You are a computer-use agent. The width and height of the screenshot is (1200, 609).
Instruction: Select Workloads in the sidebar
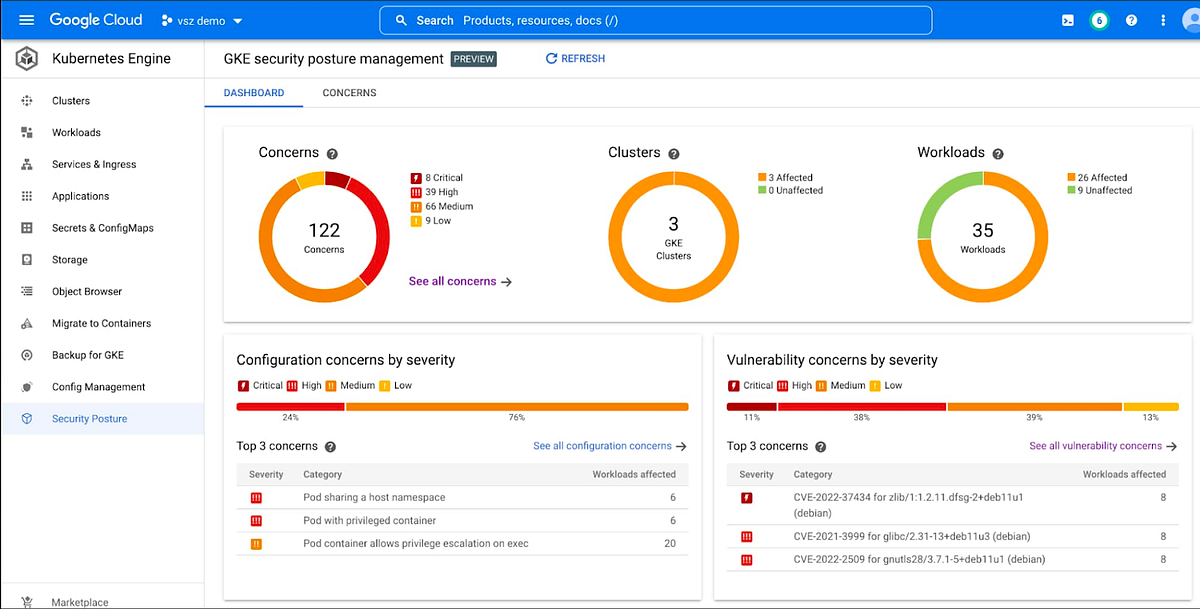point(76,132)
